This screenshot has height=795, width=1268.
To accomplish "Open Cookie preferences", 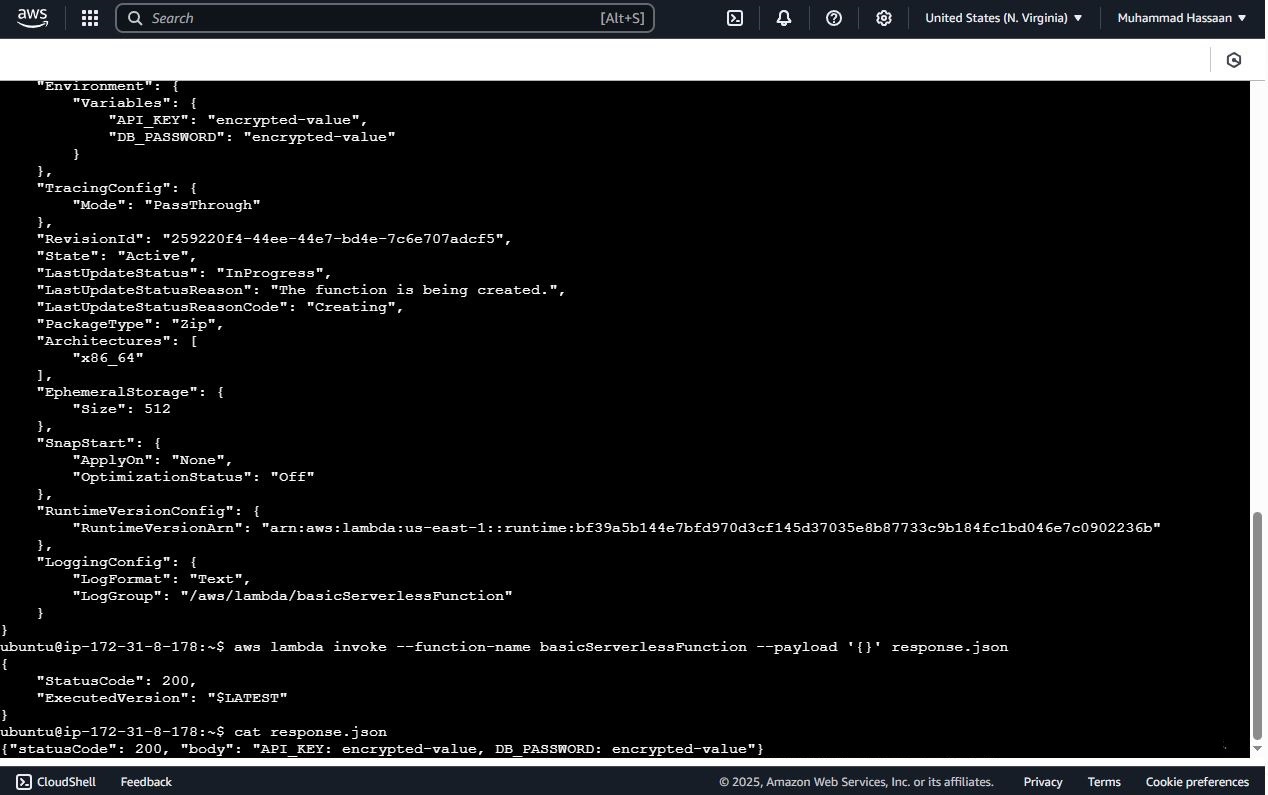I will (1197, 782).
